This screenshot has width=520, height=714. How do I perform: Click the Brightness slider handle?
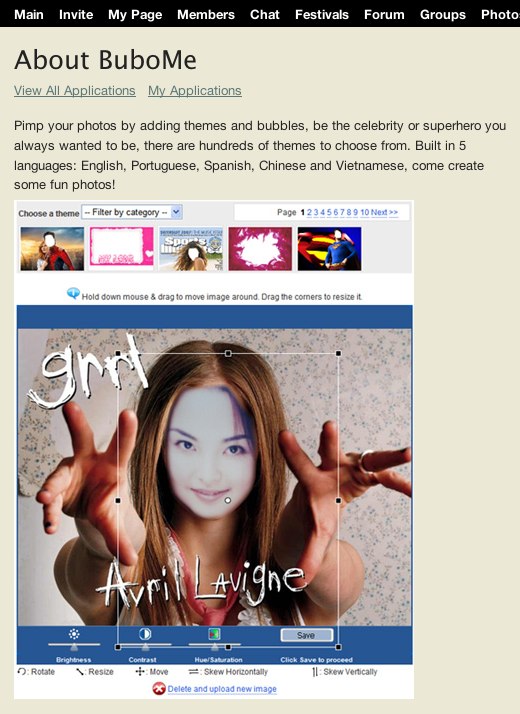point(74,646)
